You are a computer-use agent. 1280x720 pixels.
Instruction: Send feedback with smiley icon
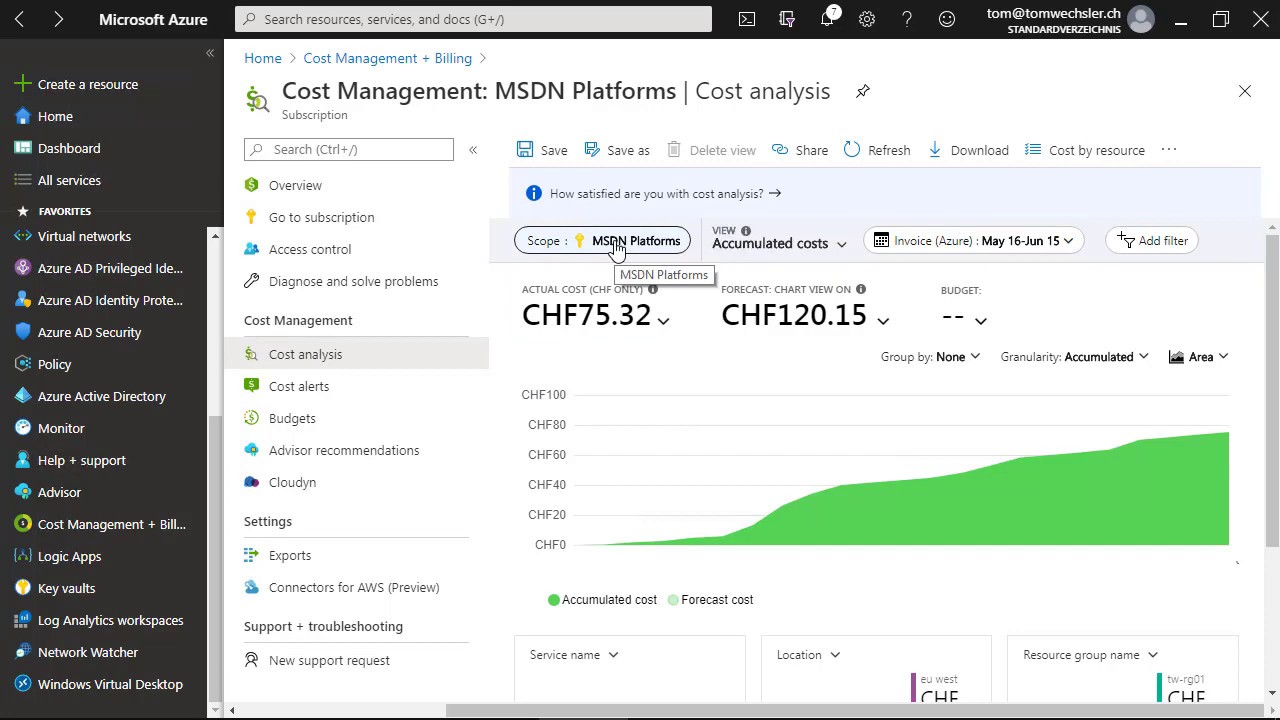(947, 19)
